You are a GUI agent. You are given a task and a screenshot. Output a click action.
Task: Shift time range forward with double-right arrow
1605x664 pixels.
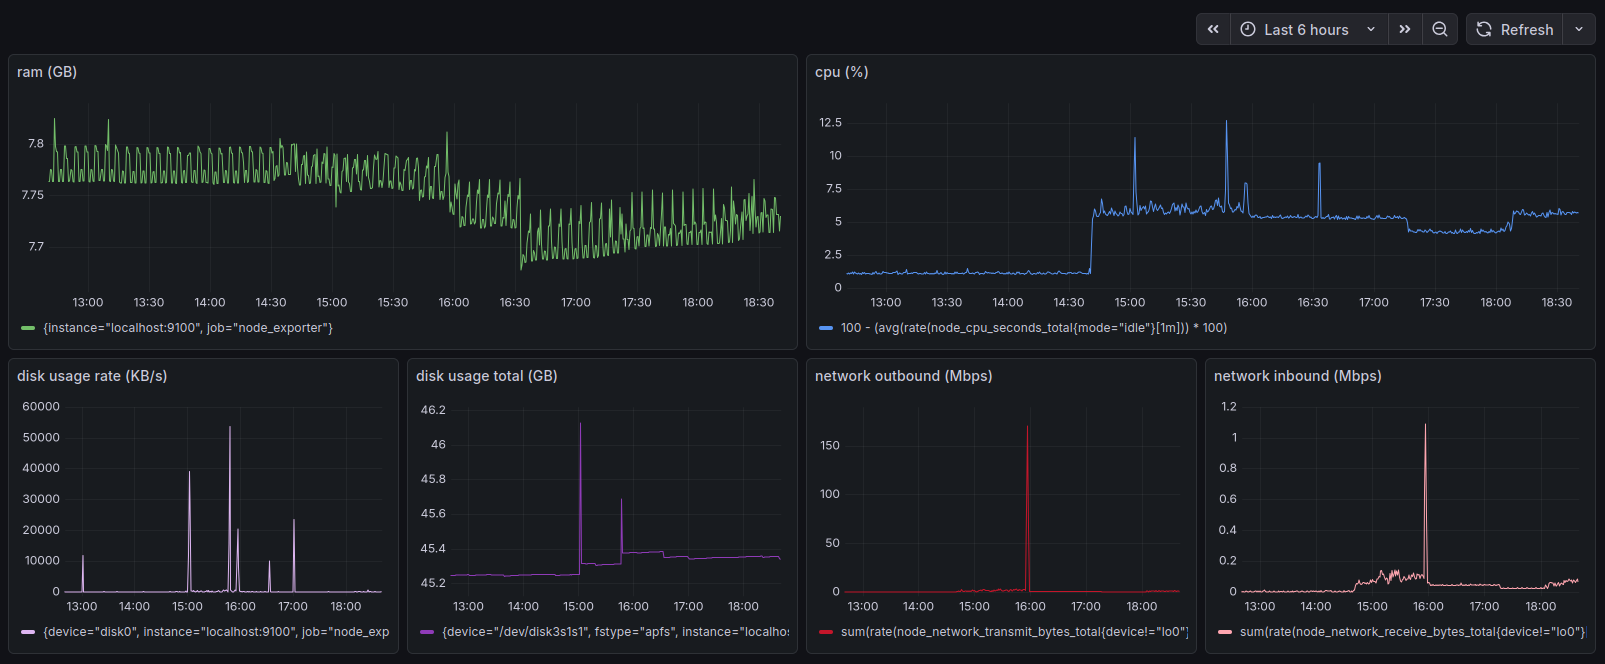click(1405, 29)
